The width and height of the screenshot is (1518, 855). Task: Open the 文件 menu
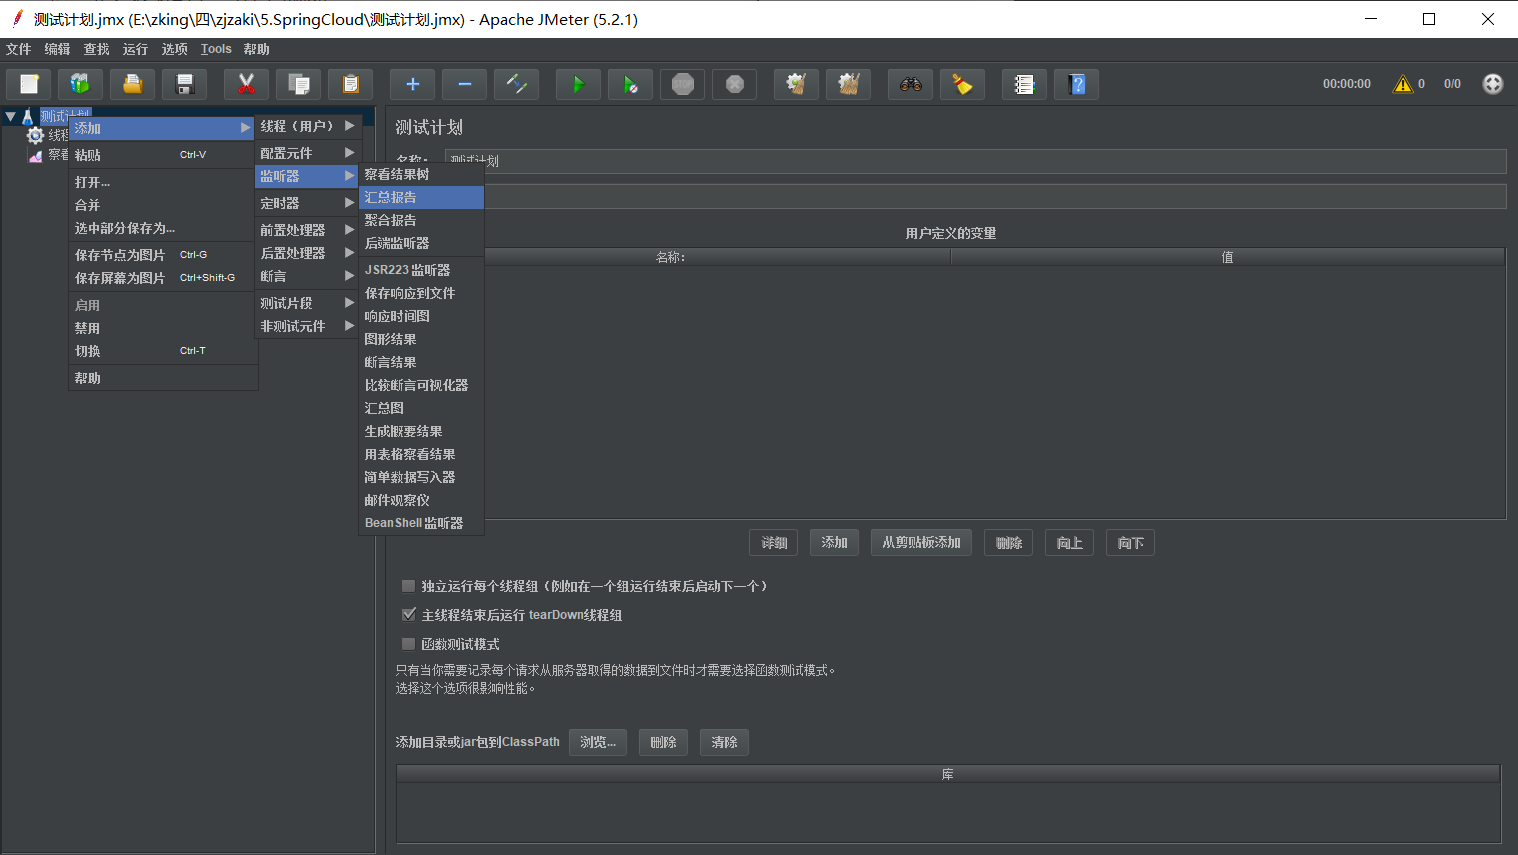coord(18,49)
